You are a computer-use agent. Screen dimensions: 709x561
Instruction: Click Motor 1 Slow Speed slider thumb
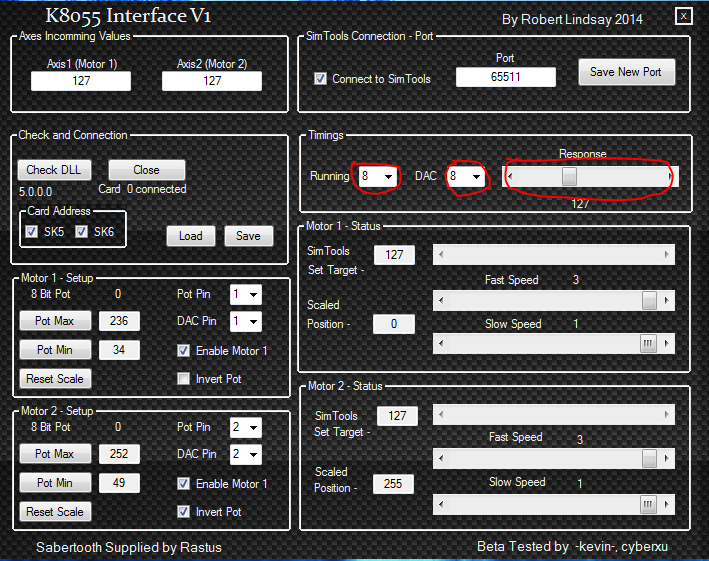tap(648, 344)
